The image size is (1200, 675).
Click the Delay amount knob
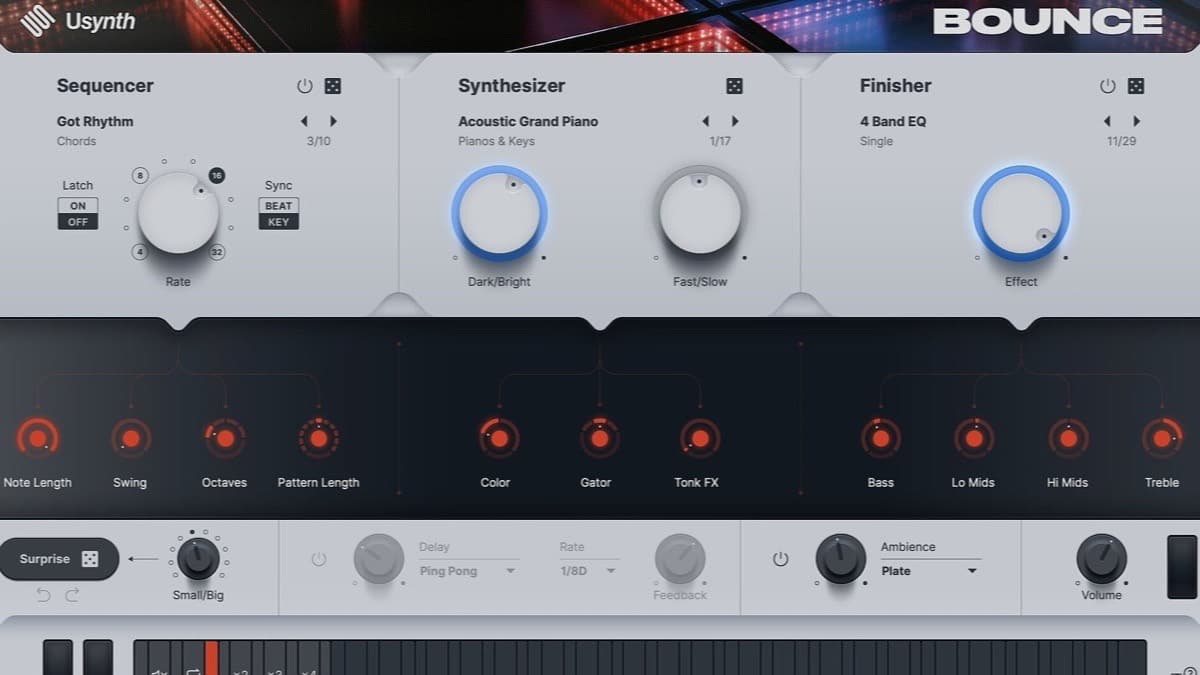click(x=379, y=559)
